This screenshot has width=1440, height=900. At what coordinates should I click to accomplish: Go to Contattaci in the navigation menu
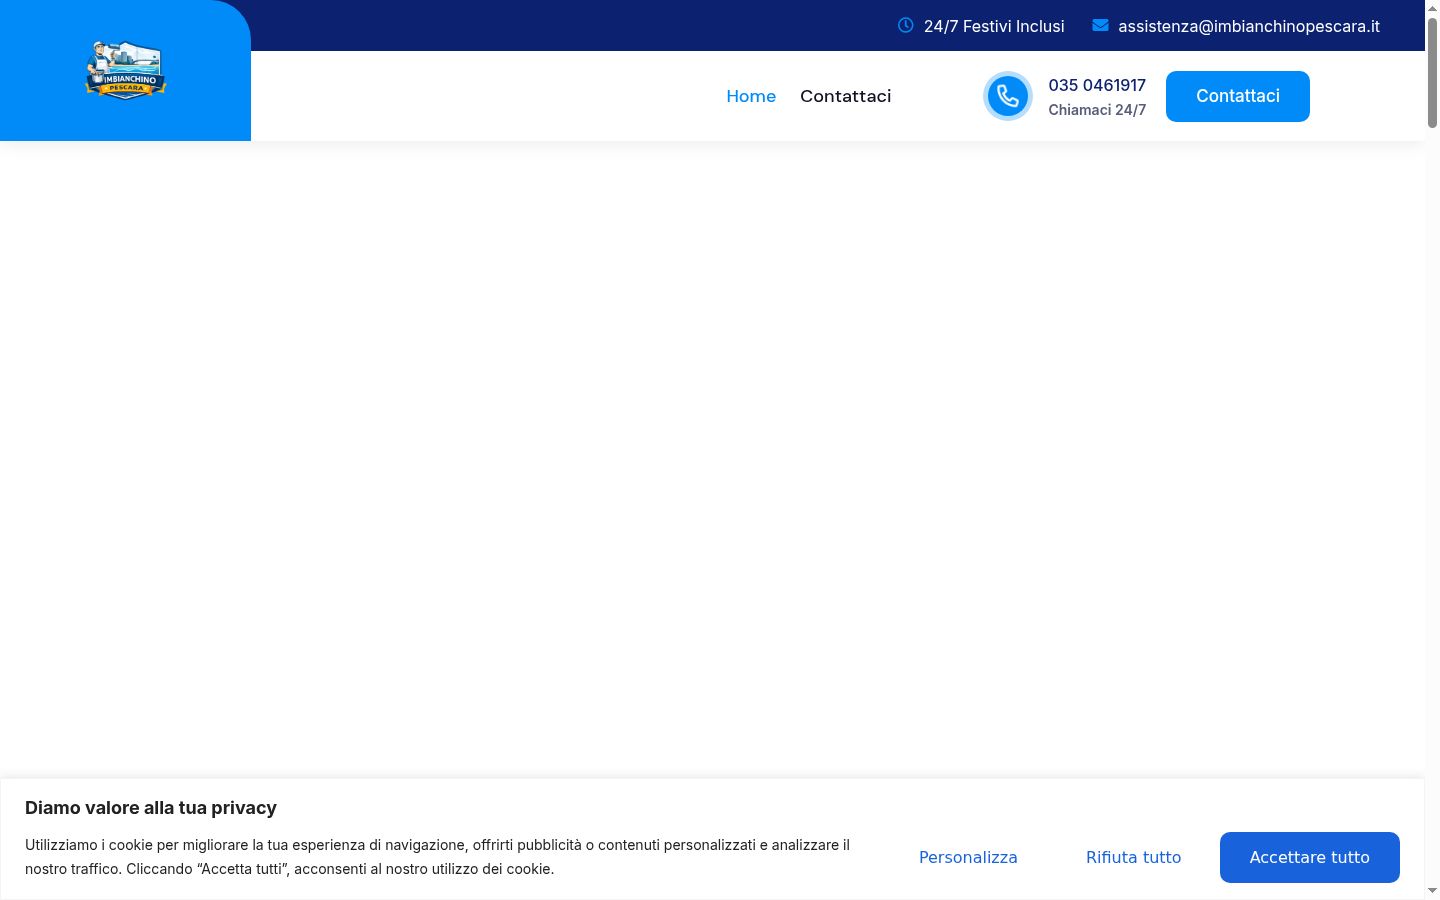845,96
